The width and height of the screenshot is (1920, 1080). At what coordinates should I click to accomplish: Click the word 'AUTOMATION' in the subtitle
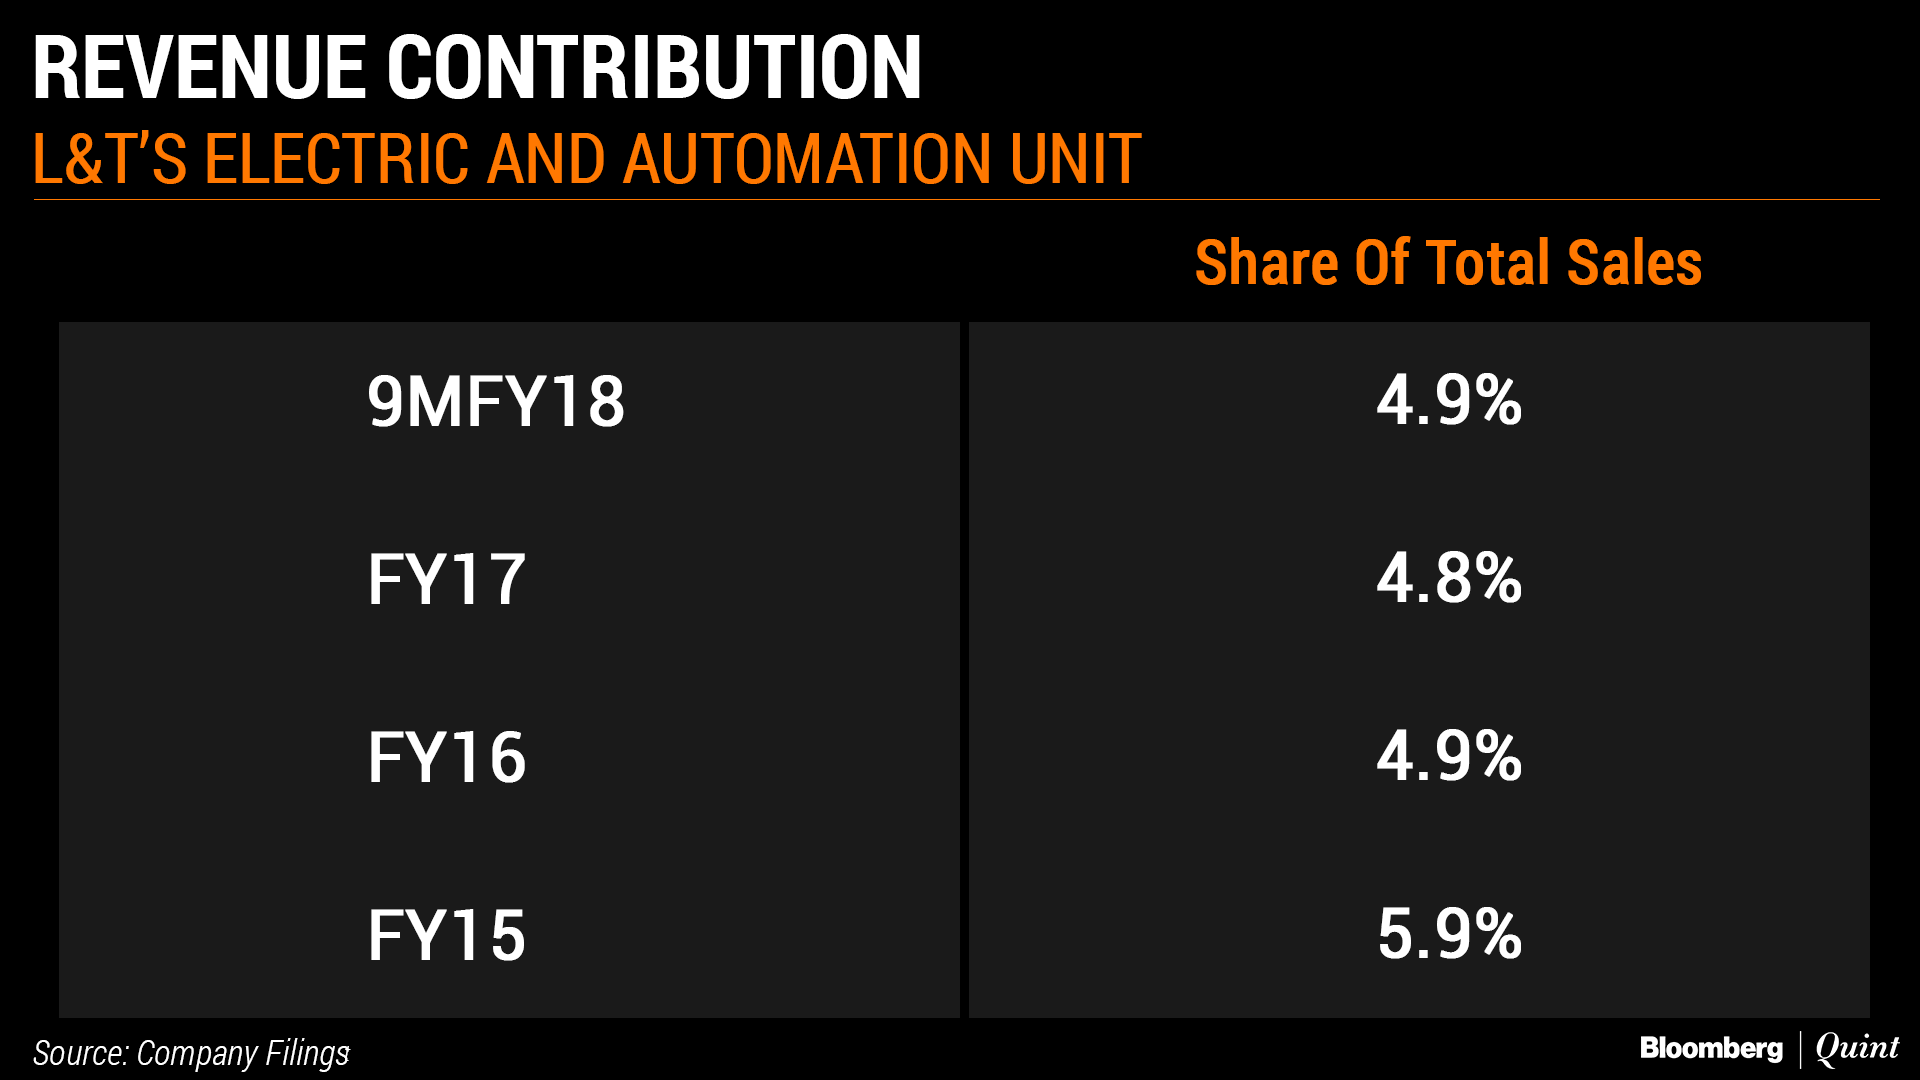pos(810,160)
